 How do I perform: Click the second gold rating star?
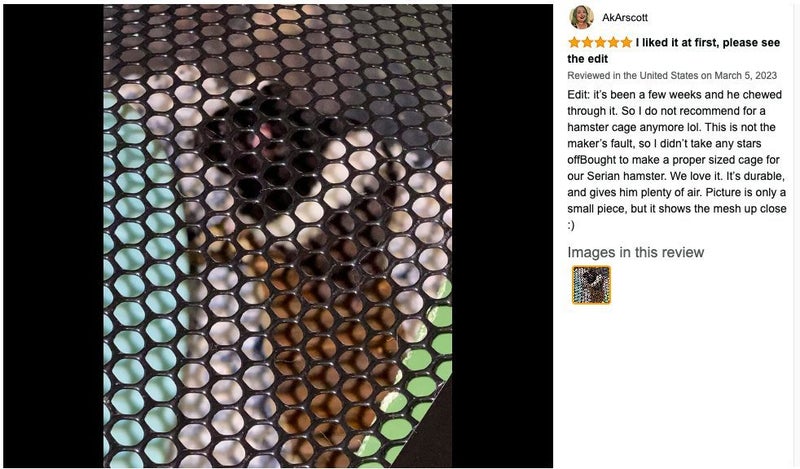pos(587,42)
